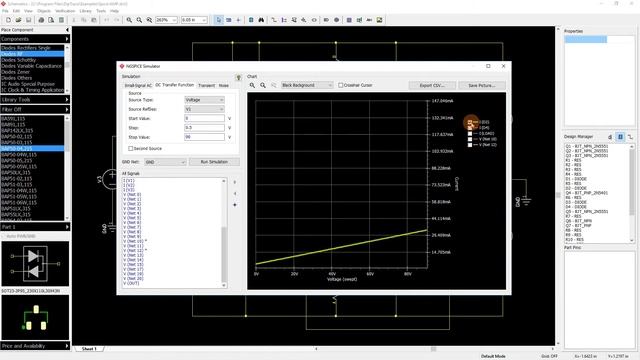Toggle the fifth chart legend checkbox

pos(470,145)
